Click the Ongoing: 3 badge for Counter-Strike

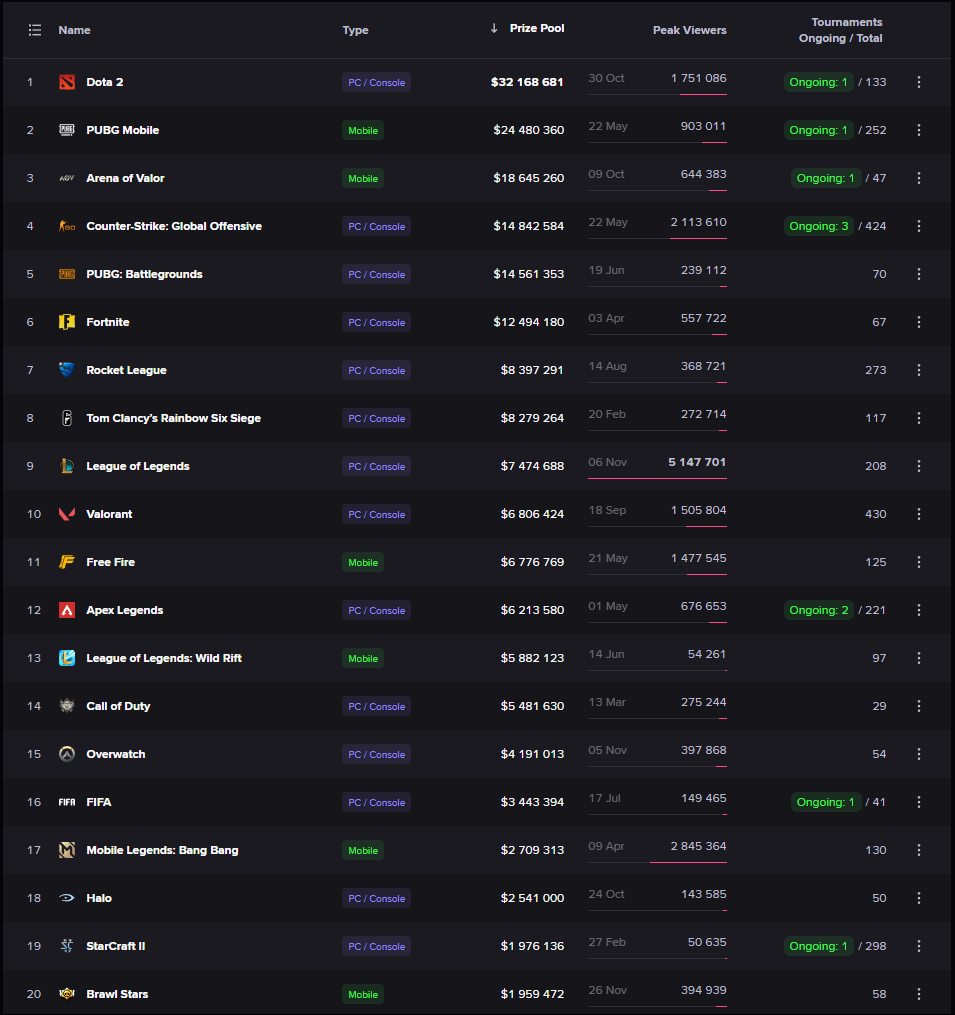tap(818, 226)
